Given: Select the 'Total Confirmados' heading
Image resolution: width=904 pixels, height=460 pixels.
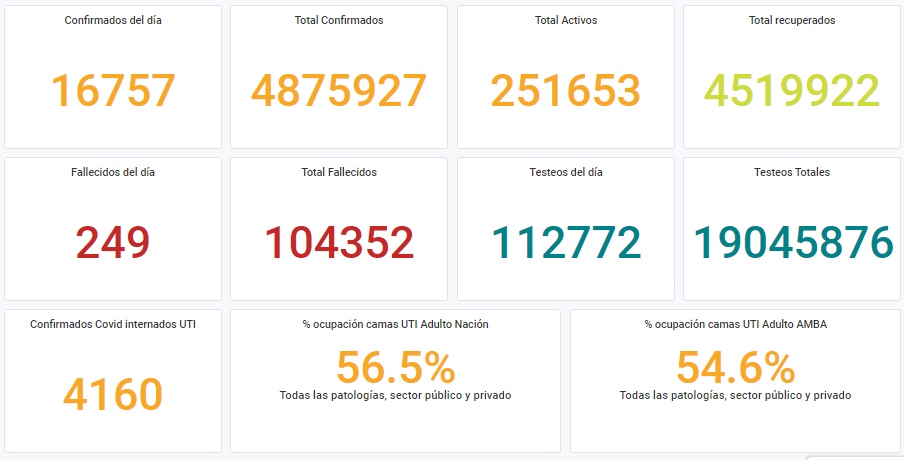Looking at the screenshot, I should point(339,20).
